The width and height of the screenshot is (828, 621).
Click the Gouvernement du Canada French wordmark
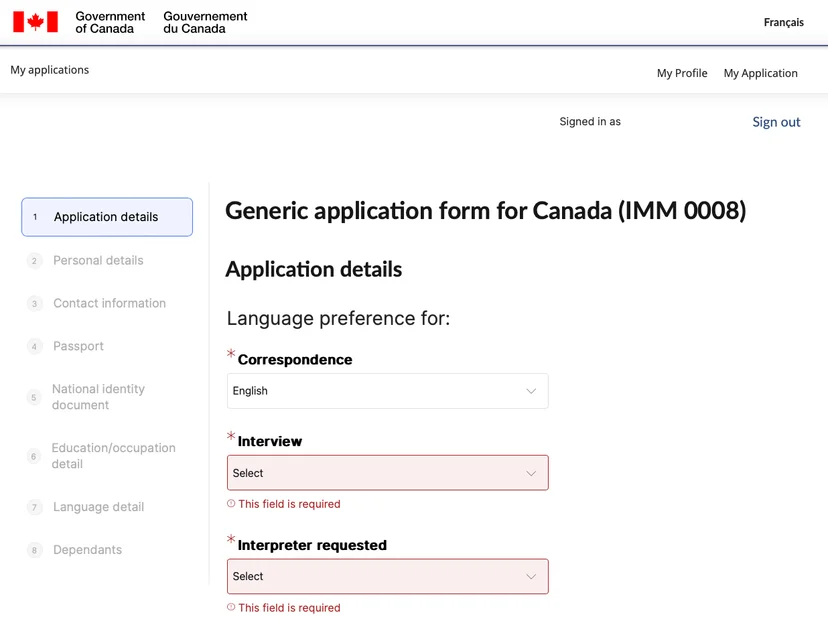pyautogui.click(x=205, y=23)
